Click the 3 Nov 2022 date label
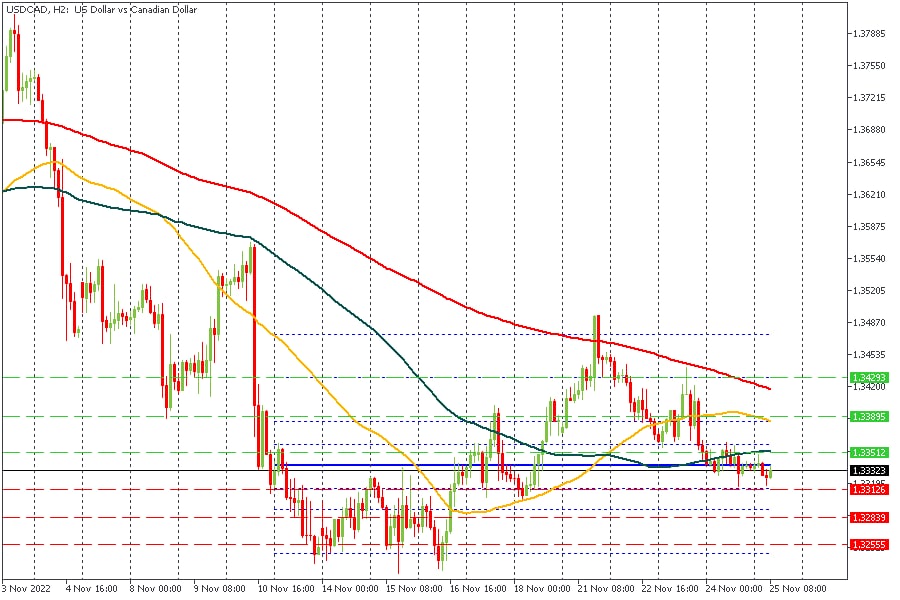 26,589
